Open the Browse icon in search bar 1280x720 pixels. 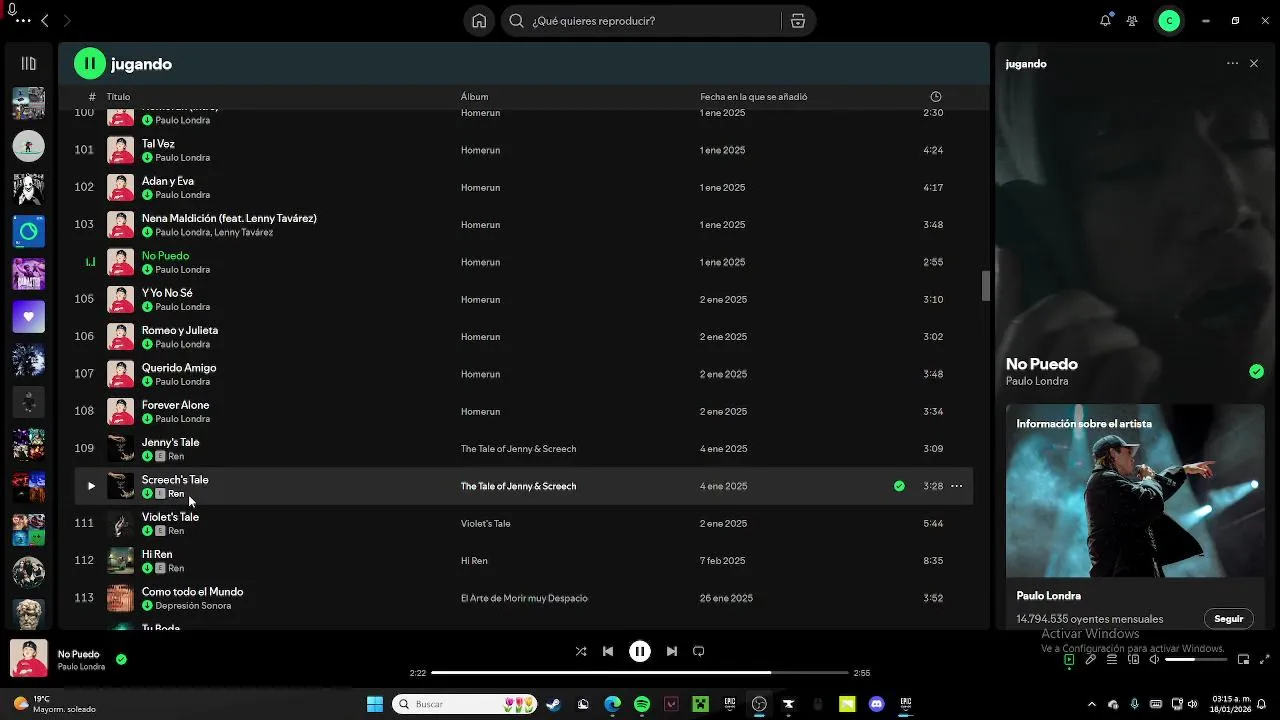click(x=798, y=21)
